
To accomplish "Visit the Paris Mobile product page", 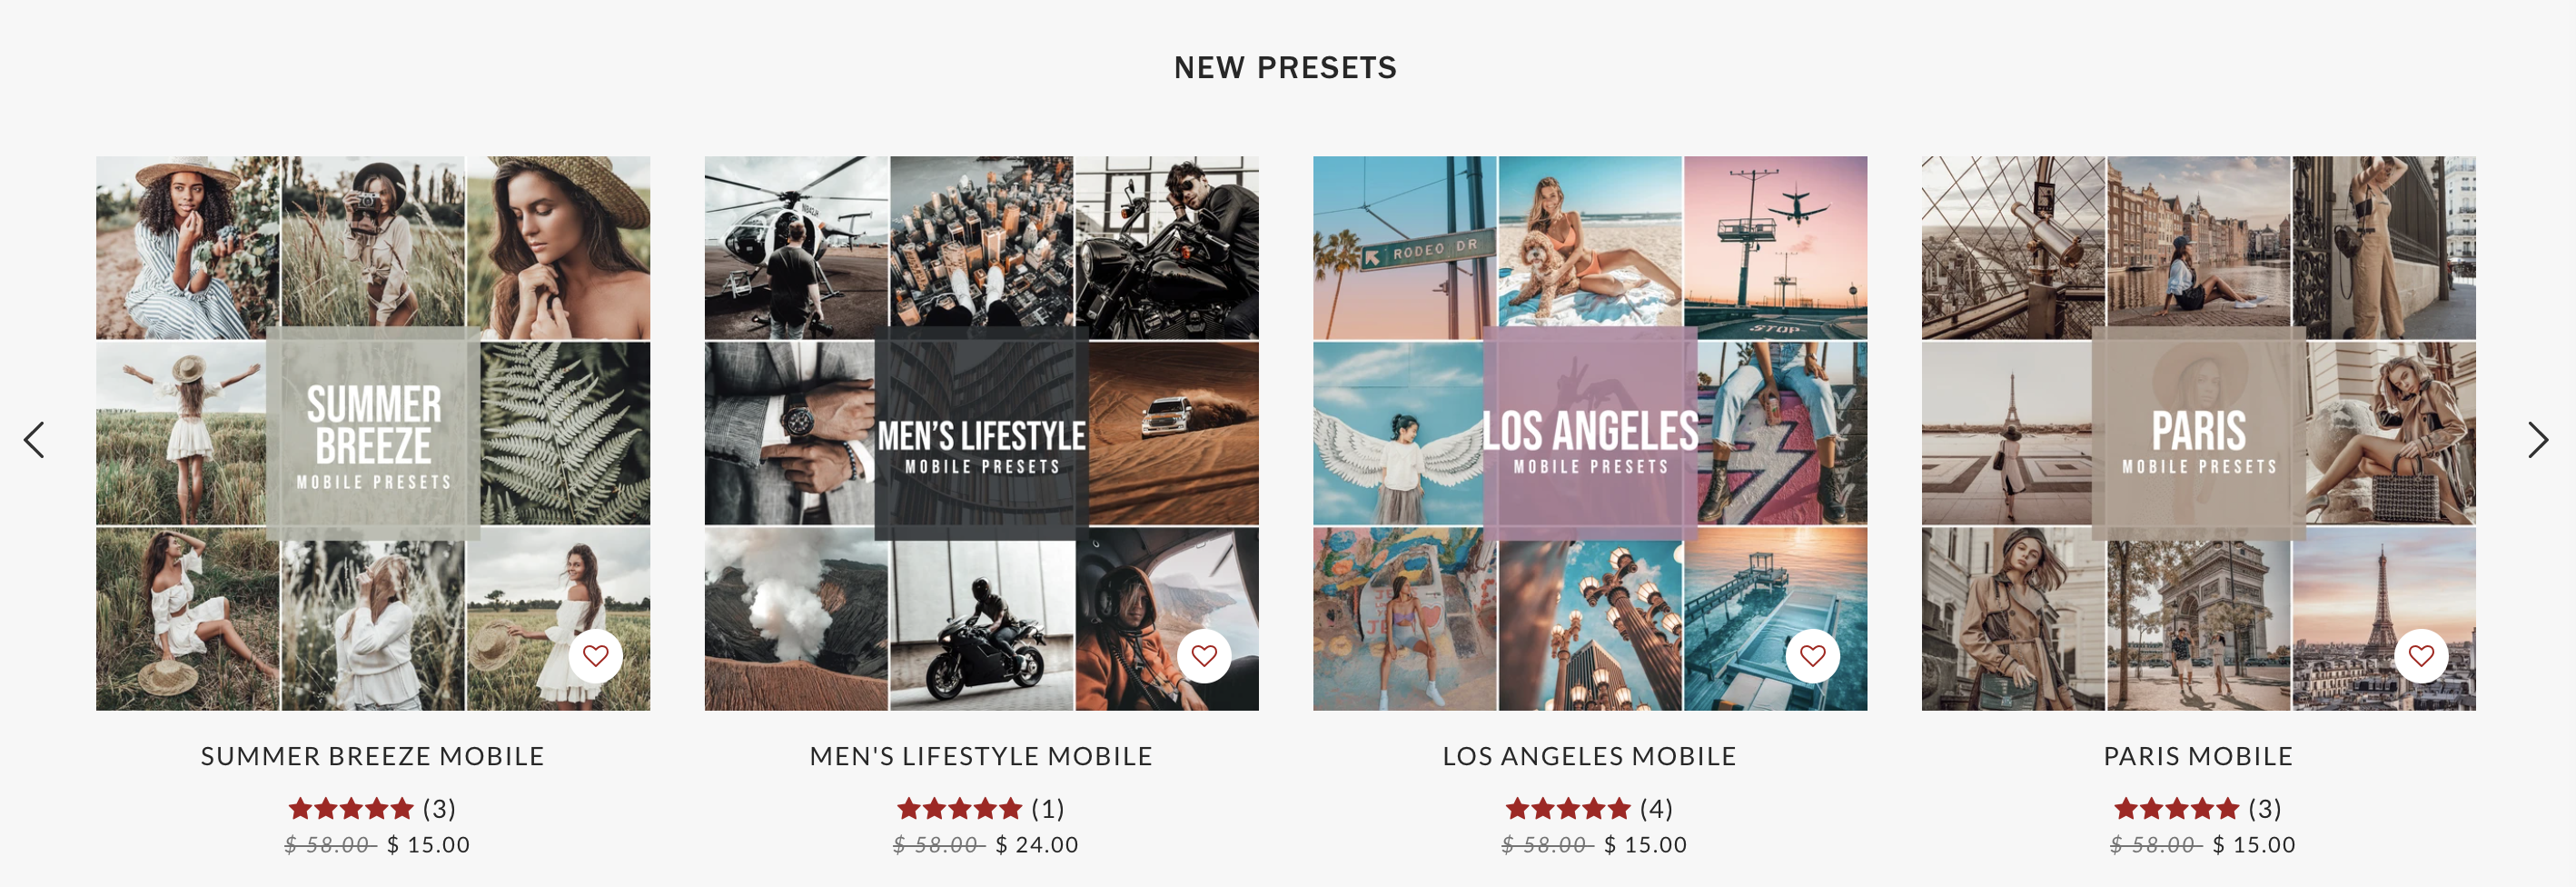I will [2198, 756].
